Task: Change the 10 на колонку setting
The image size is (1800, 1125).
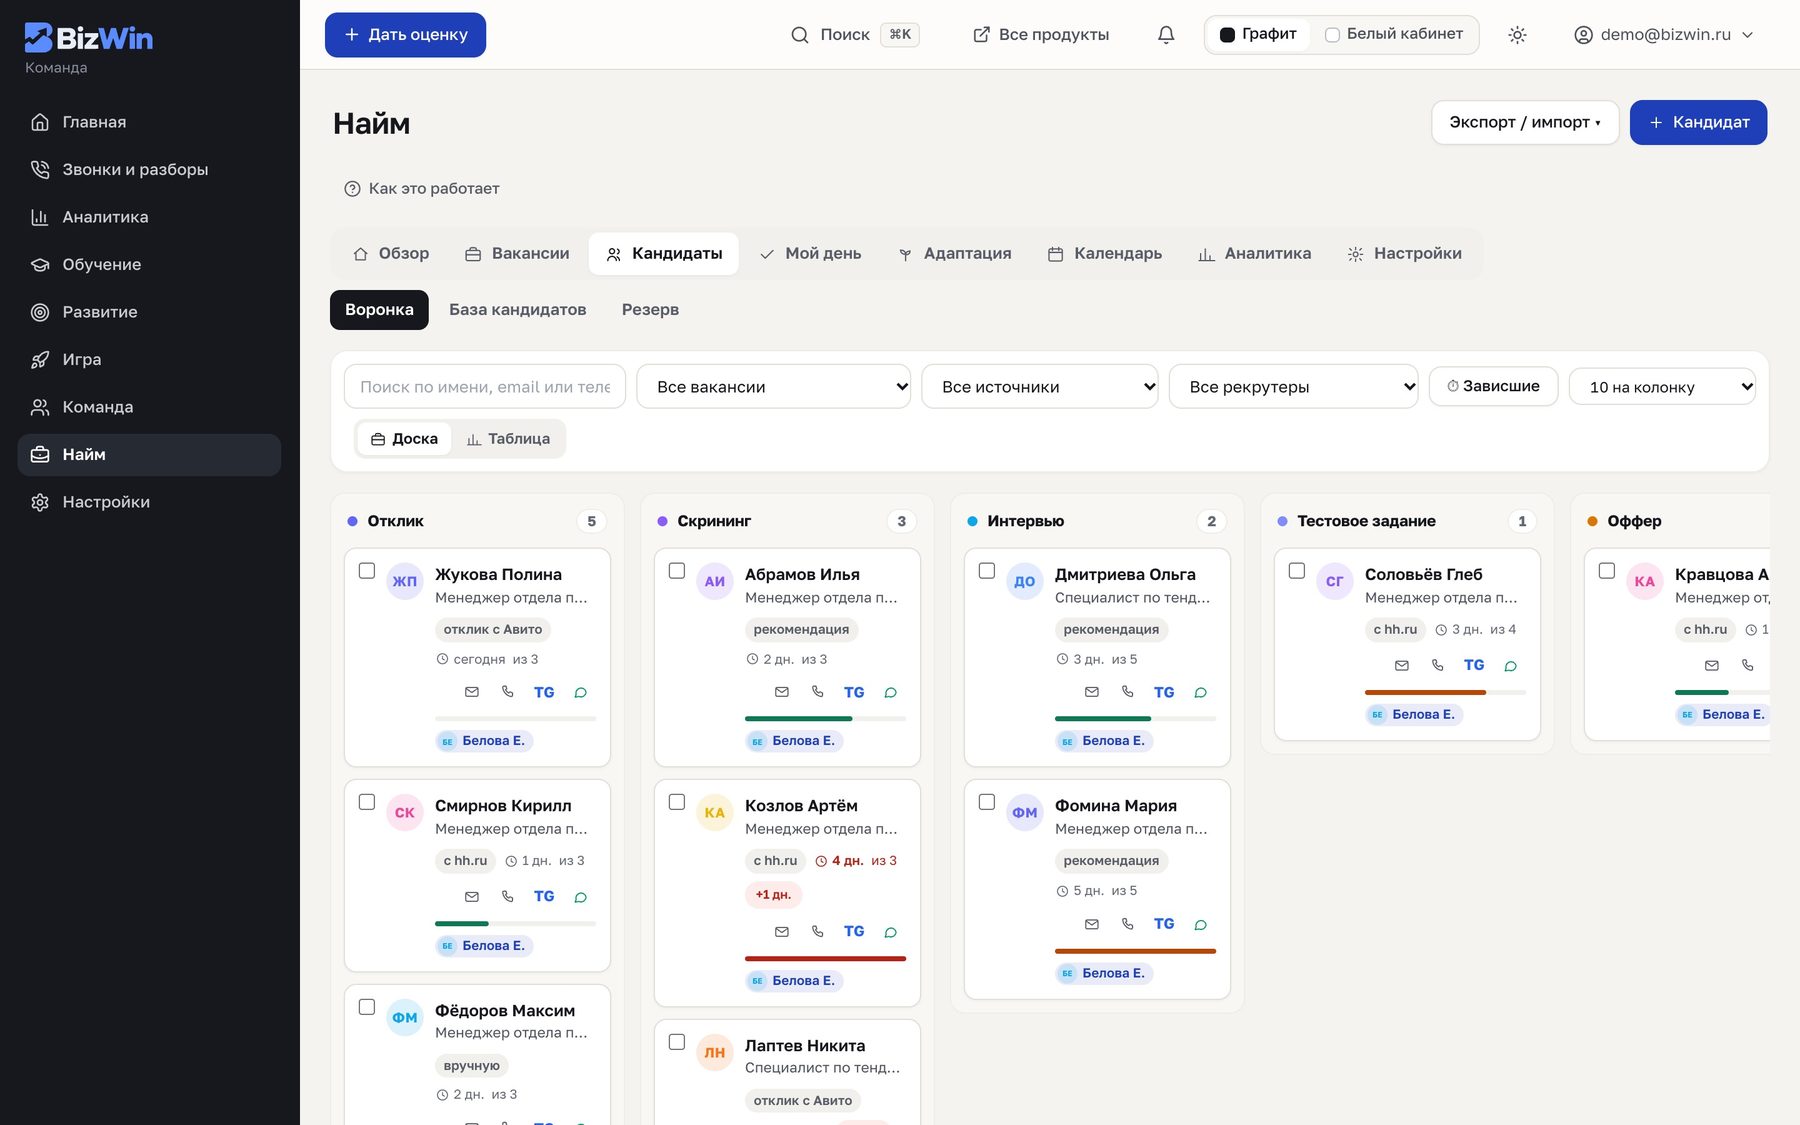Action: [x=1663, y=387]
